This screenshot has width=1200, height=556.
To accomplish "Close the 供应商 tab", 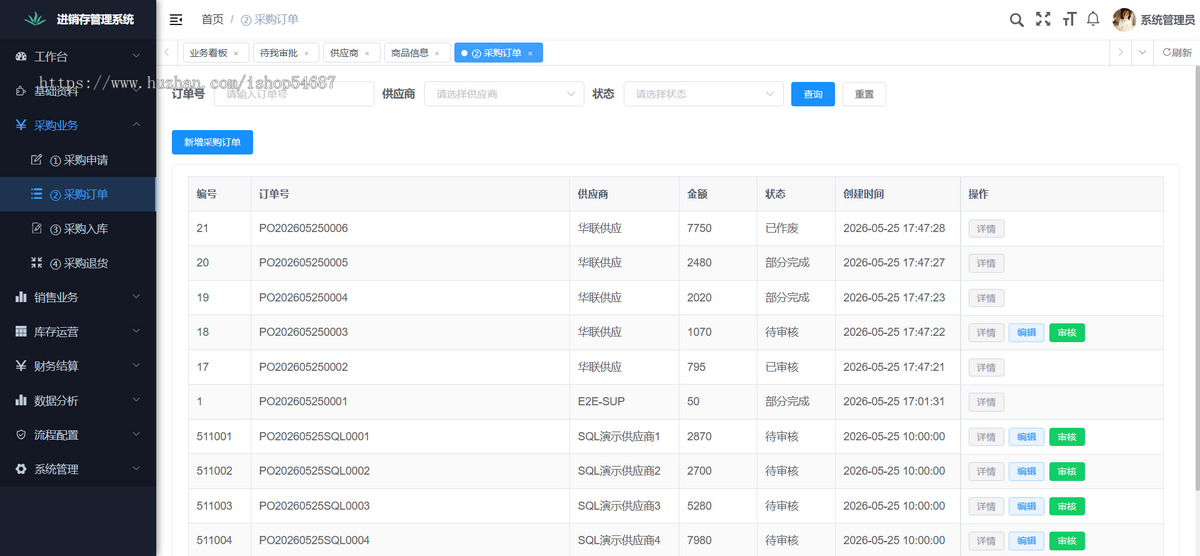I will tap(367, 53).
